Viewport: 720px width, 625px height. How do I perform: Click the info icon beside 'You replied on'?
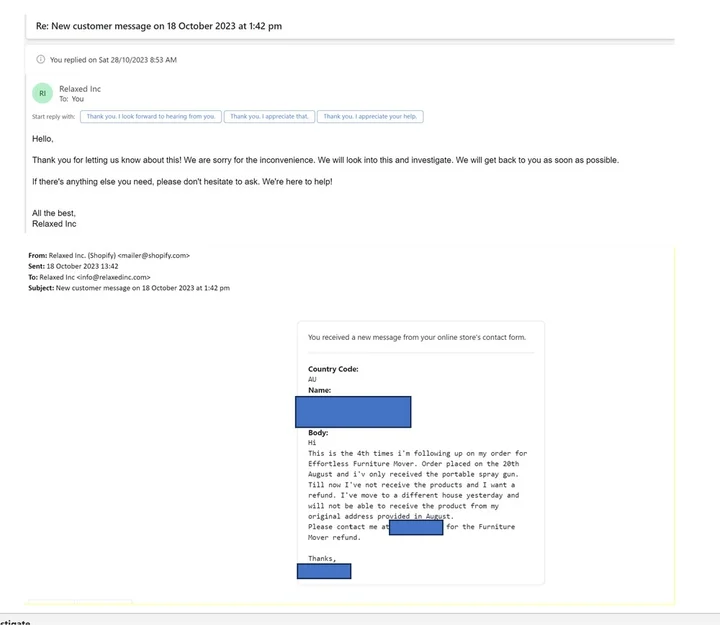40,59
